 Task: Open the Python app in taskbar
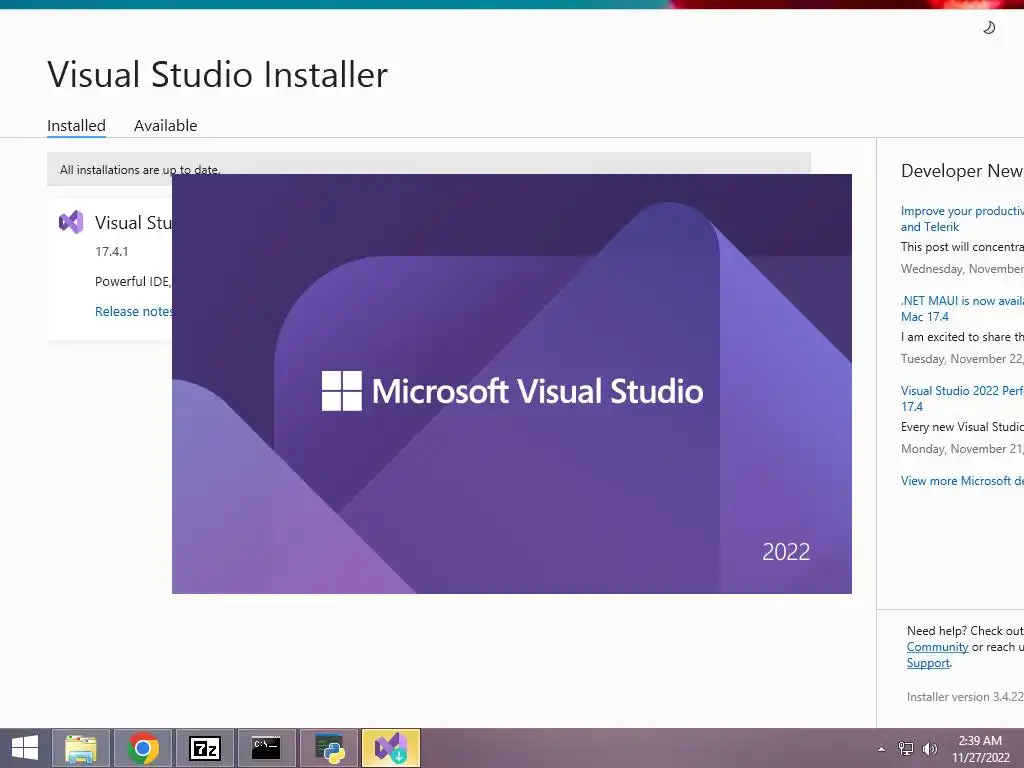[x=329, y=748]
